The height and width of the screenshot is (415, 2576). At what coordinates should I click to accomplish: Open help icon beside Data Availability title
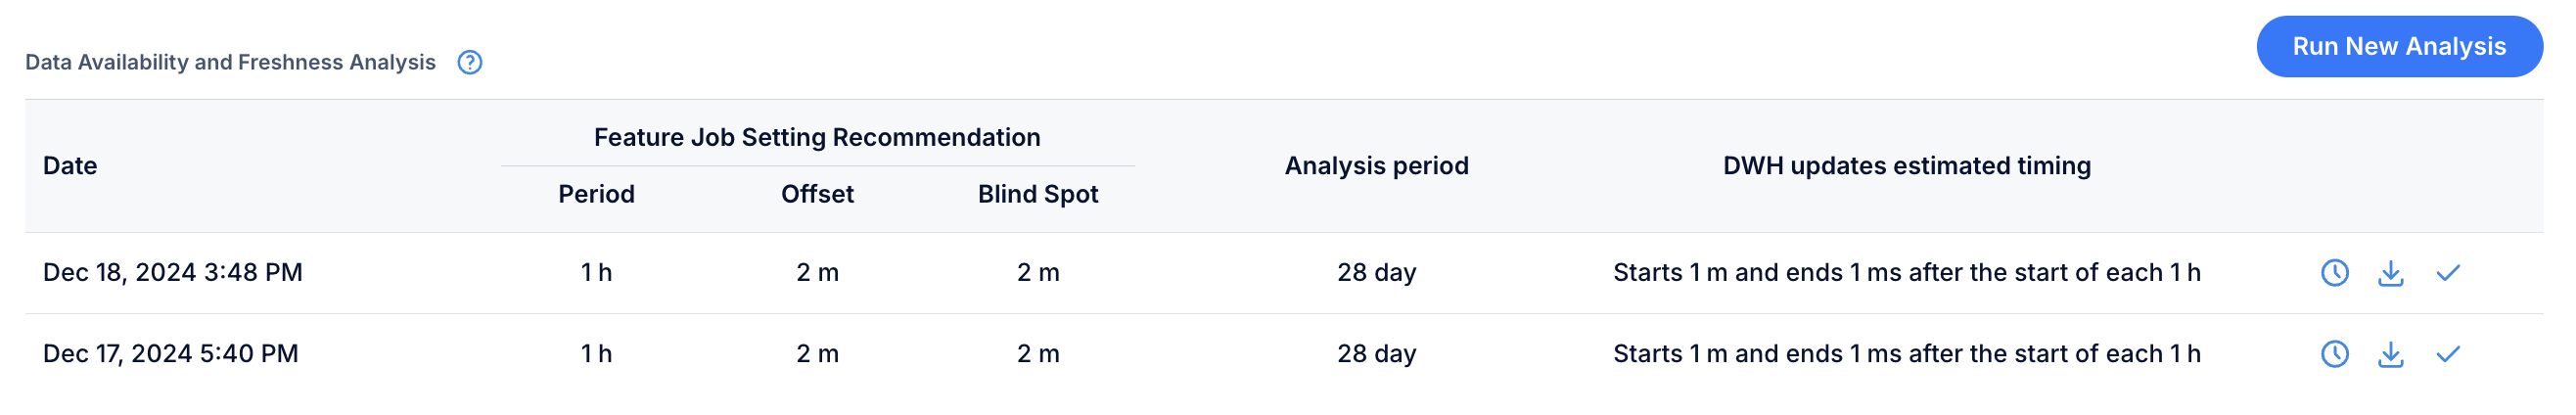tap(470, 63)
